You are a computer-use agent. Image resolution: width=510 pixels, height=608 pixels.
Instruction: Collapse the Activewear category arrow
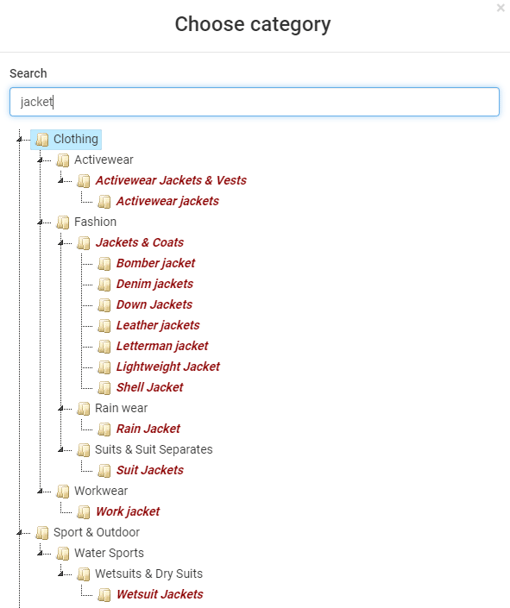[40, 160]
